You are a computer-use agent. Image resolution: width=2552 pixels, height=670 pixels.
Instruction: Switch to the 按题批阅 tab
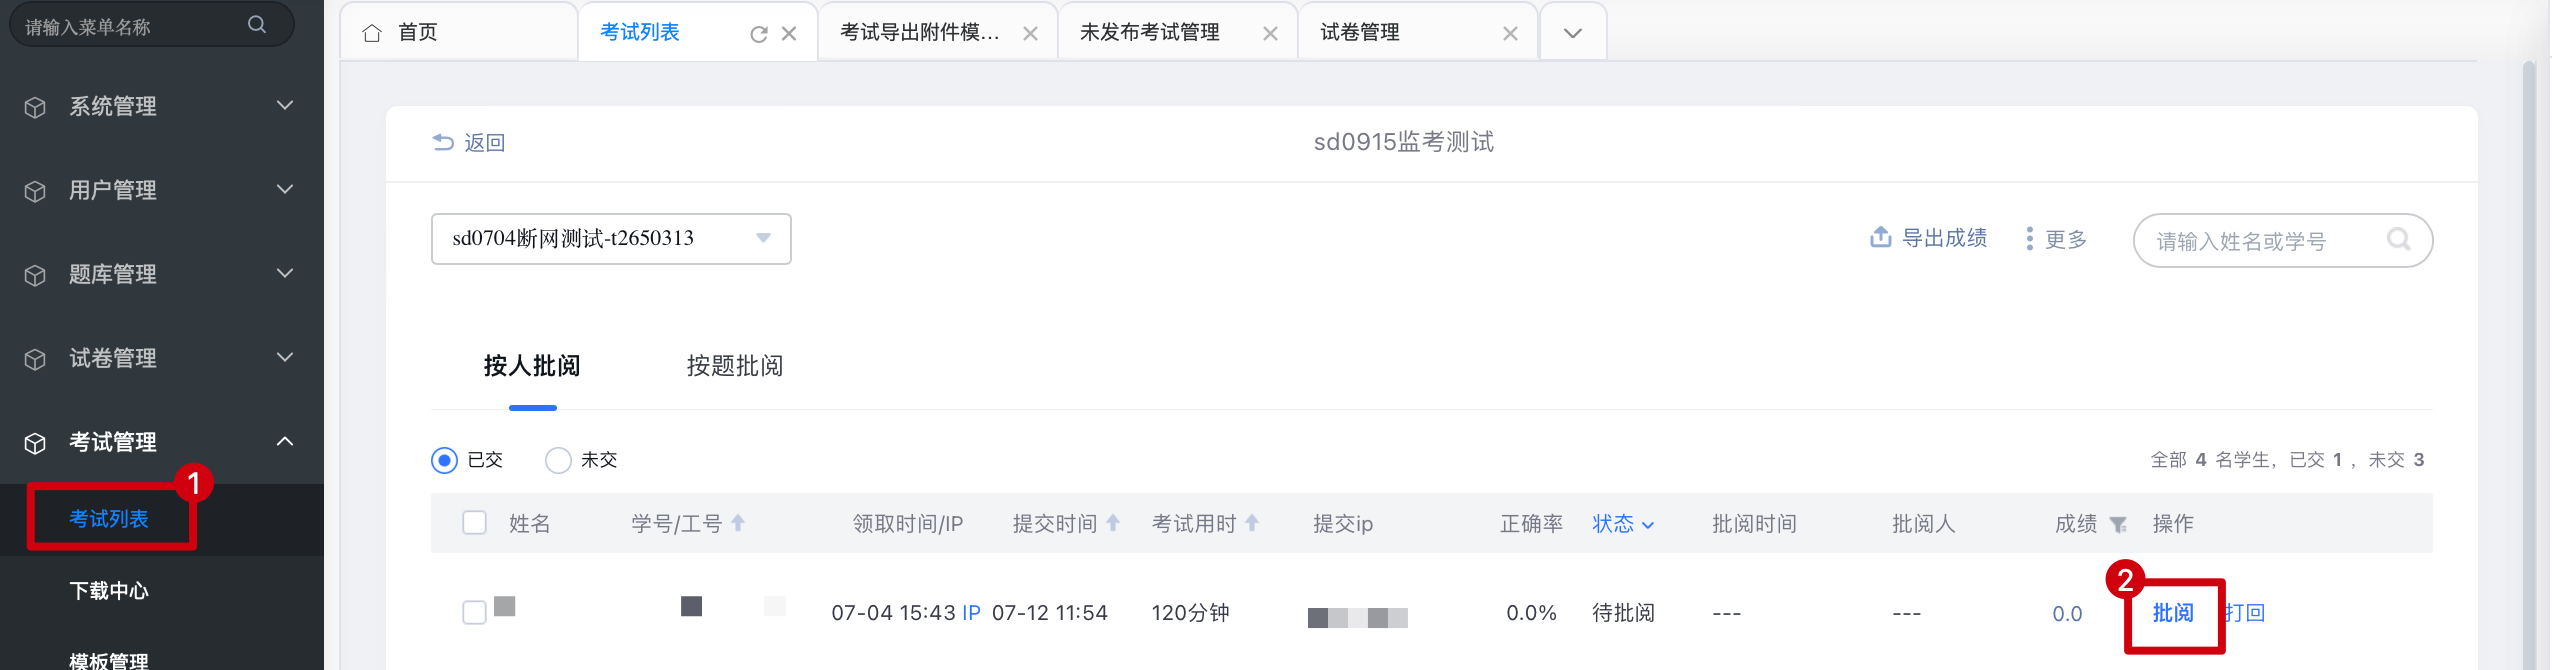[735, 366]
